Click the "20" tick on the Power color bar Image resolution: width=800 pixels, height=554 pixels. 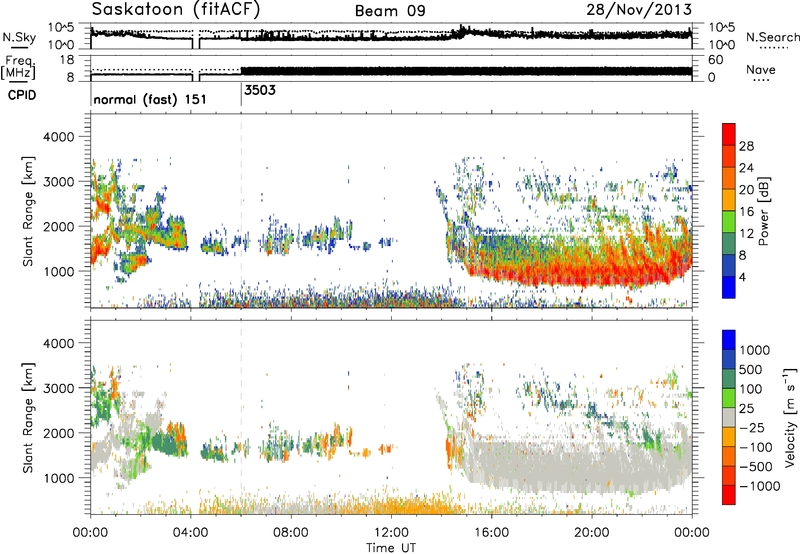pyautogui.click(x=746, y=190)
